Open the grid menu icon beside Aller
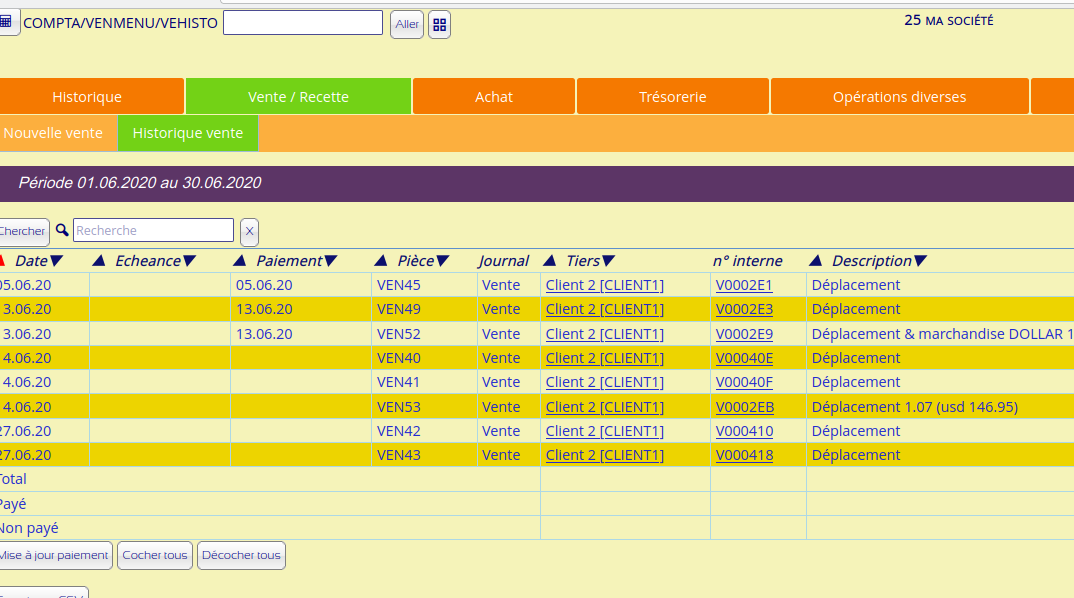Screen dimensions: 1074x598 [439, 24]
